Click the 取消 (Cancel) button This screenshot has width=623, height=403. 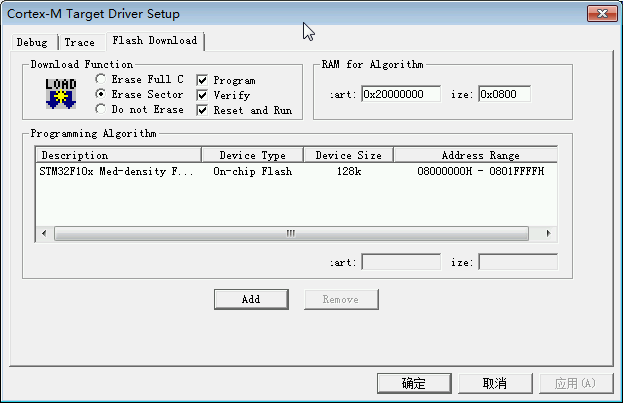[495, 384]
